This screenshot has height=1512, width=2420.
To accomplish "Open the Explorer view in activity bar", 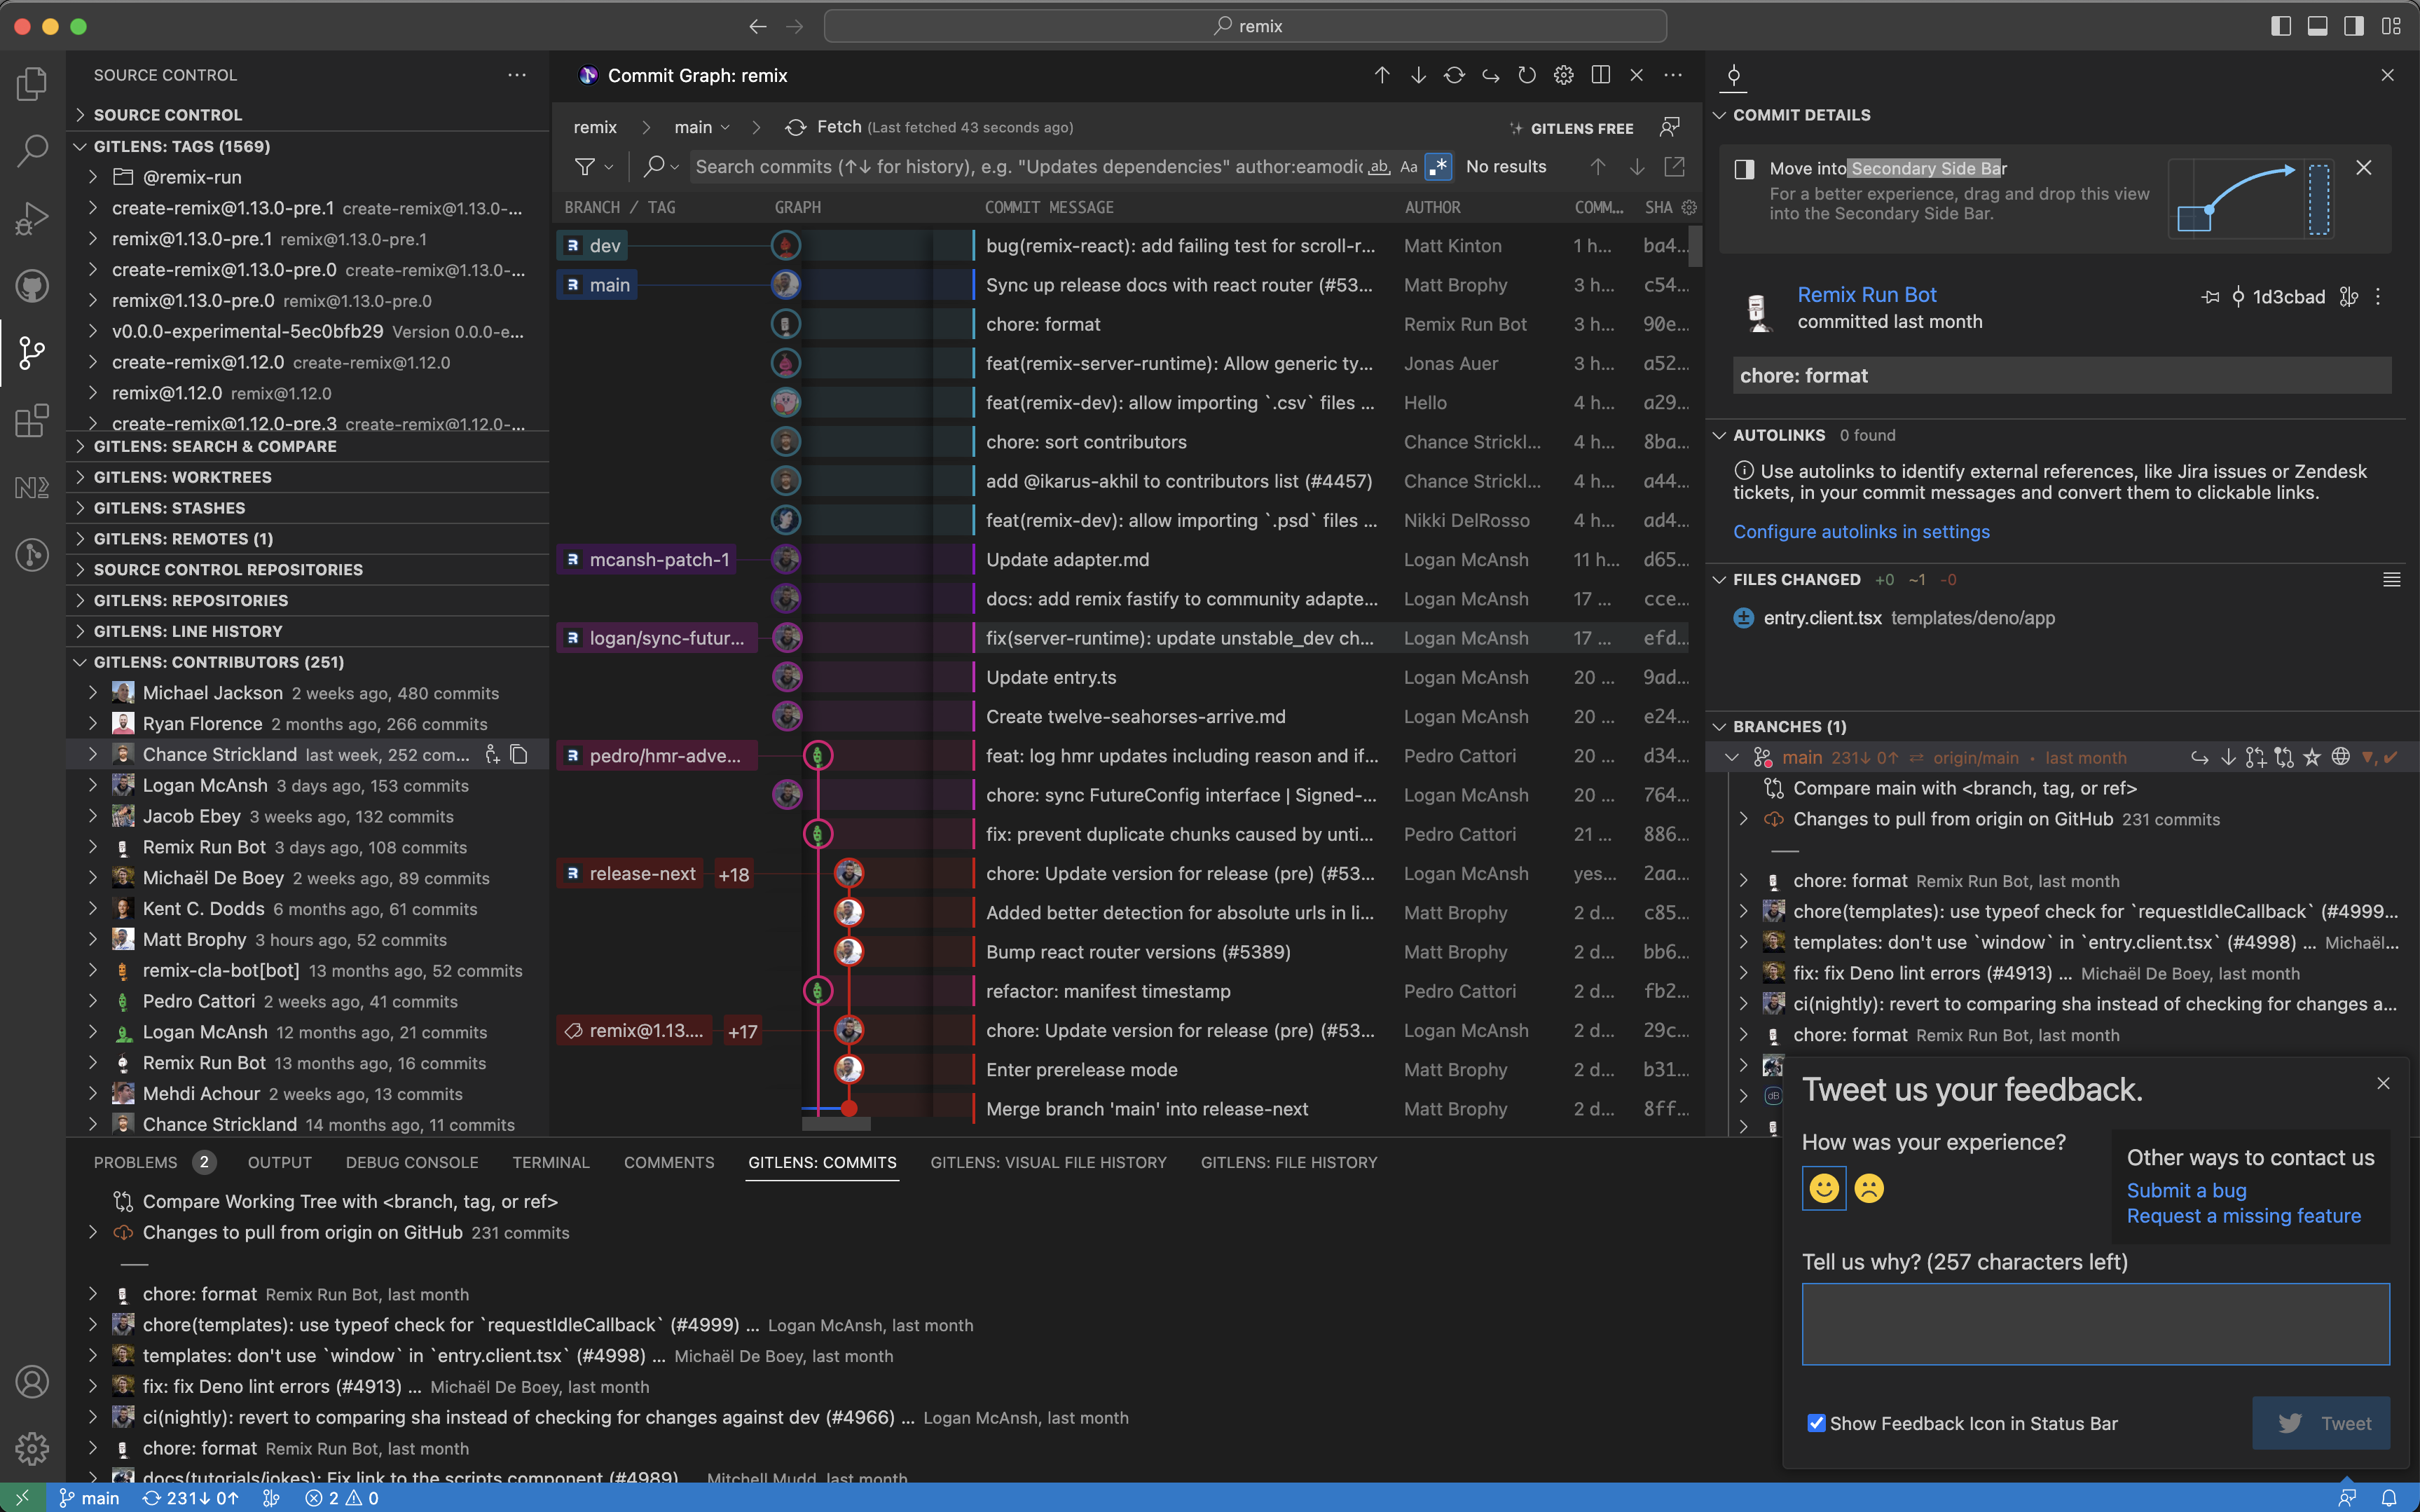I will coord(32,84).
